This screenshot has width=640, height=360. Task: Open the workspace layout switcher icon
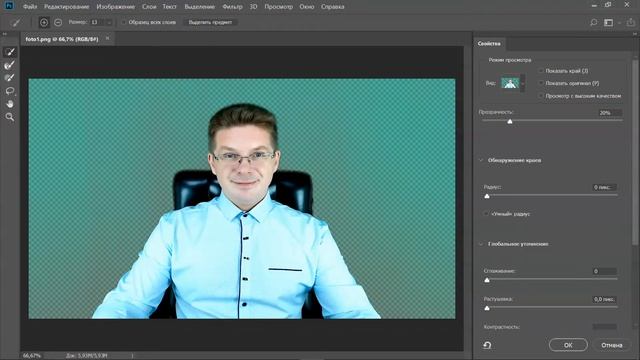pyautogui.click(x=609, y=22)
